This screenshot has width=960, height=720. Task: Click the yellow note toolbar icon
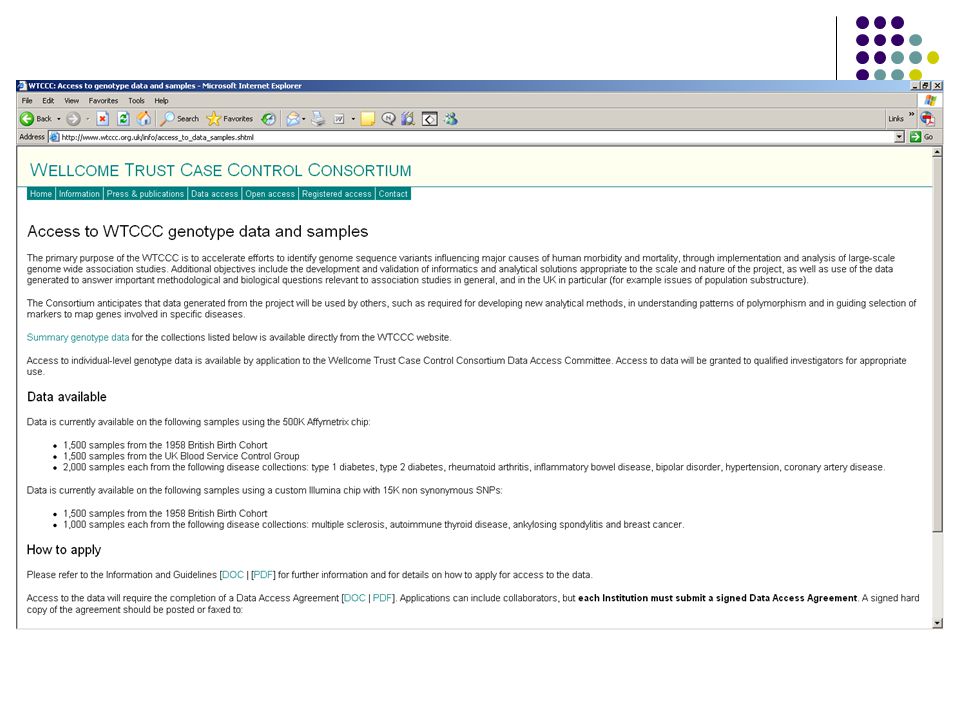tap(367, 119)
